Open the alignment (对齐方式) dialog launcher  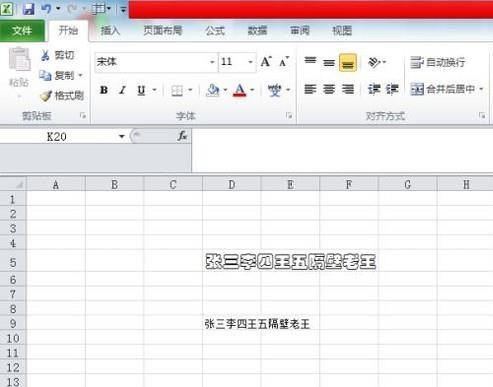click(482, 115)
